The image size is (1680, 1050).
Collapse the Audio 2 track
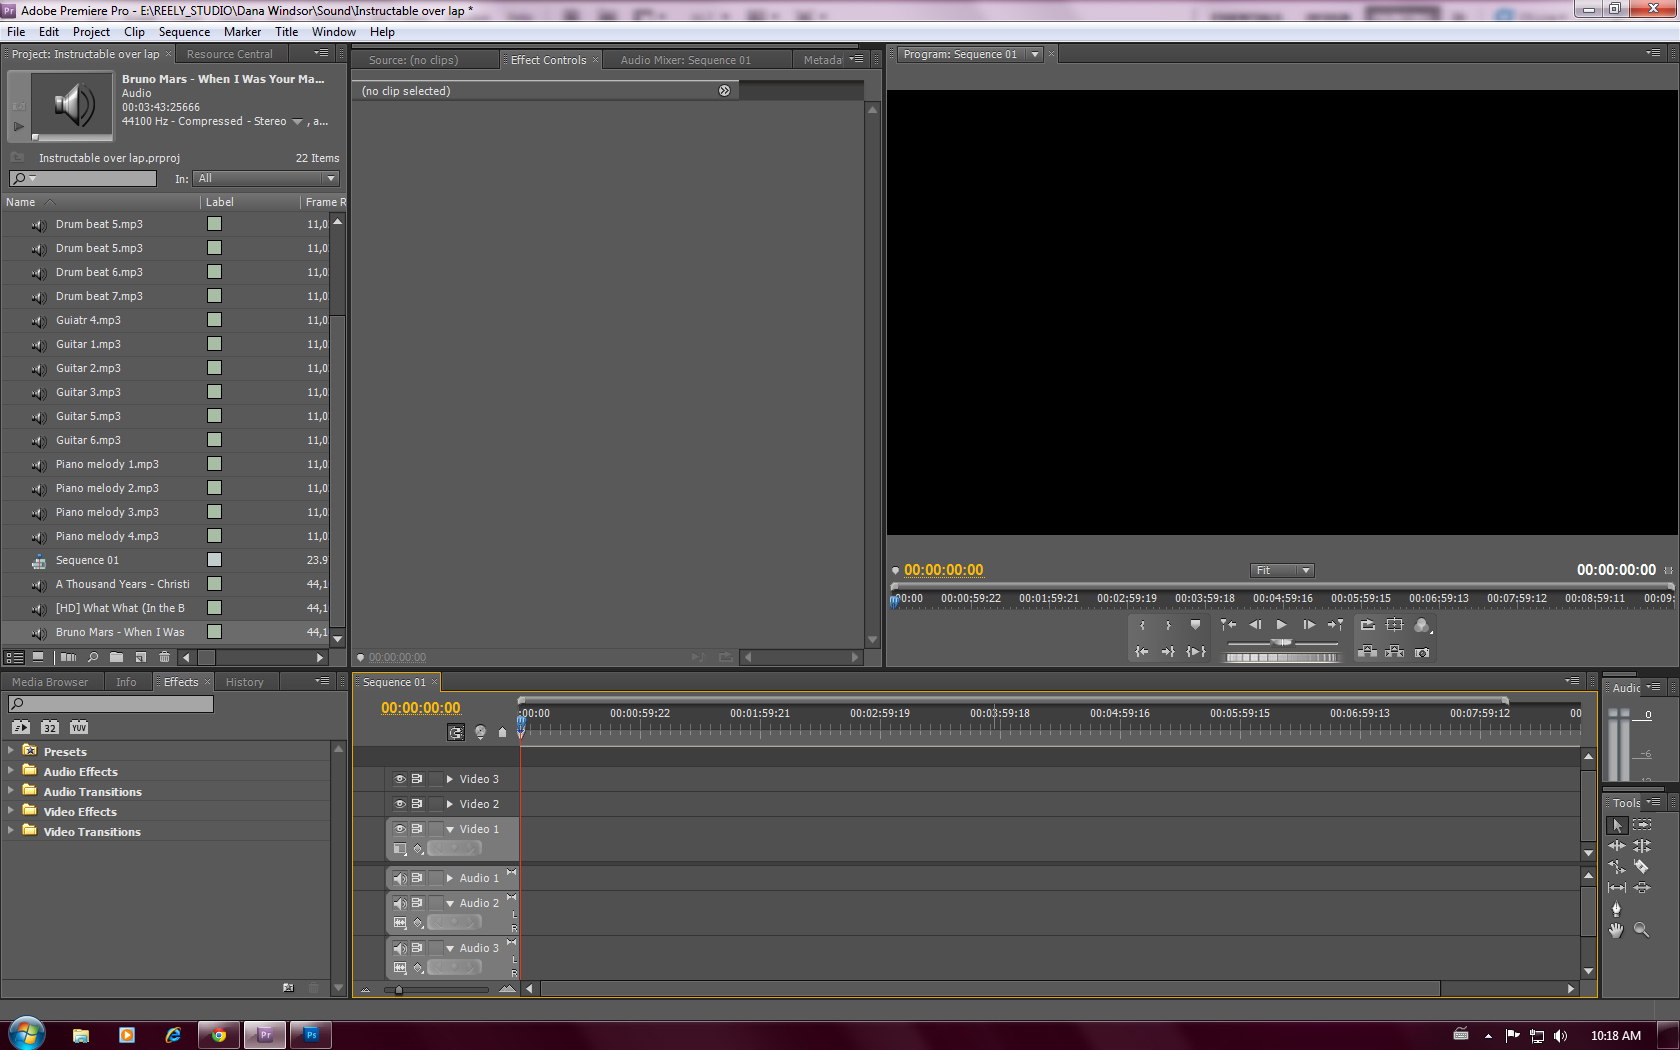pos(450,903)
